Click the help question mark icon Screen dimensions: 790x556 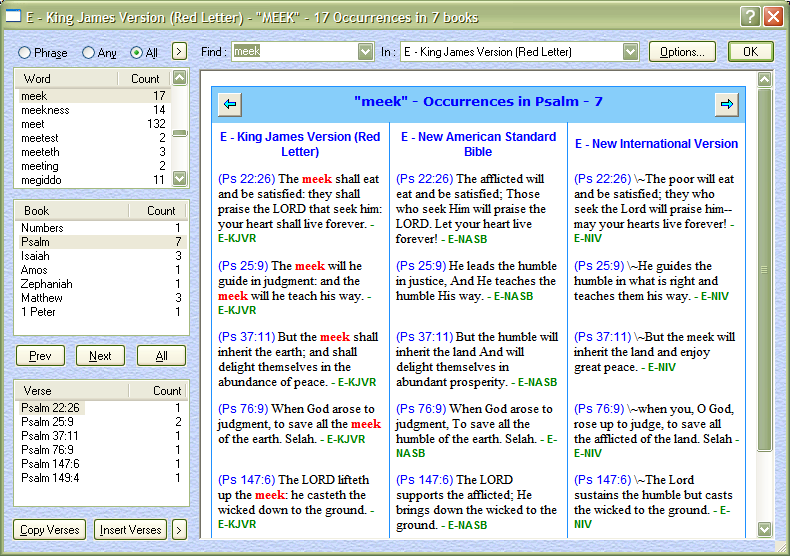click(750, 17)
